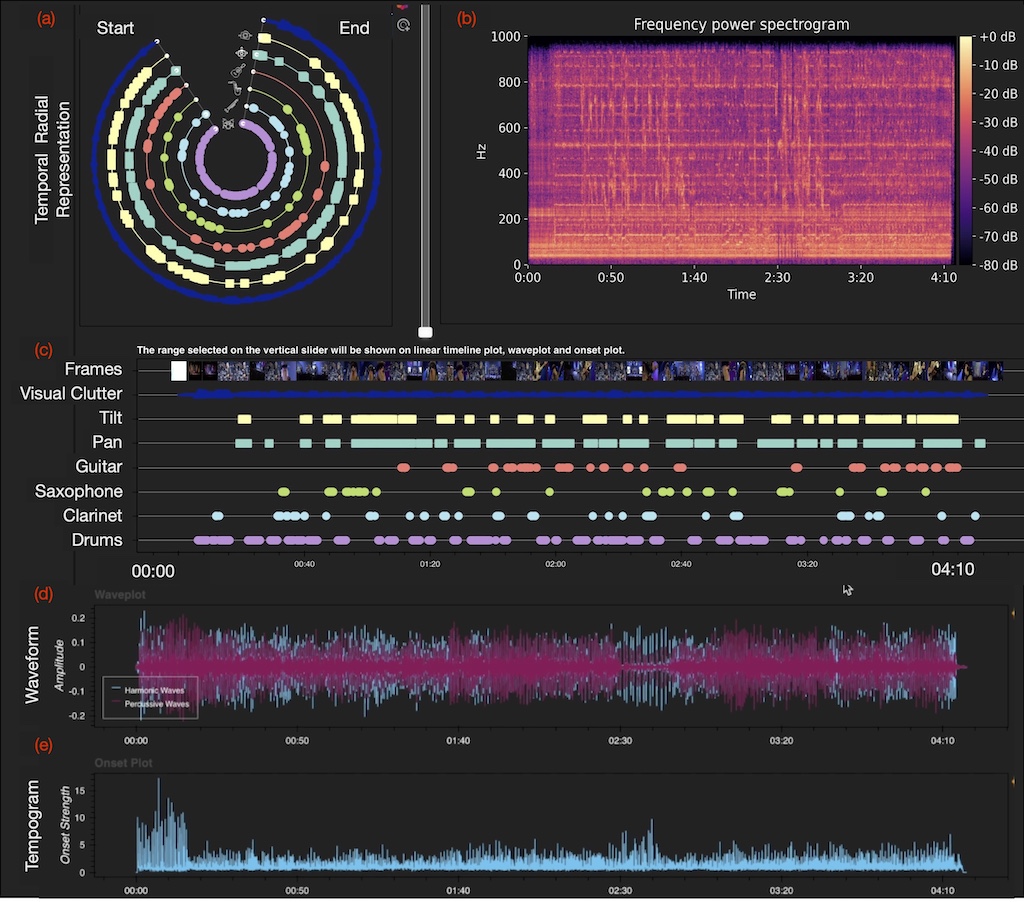Click the Visual Clutter blue waveform
This screenshot has width=1024, height=902.
point(581,395)
